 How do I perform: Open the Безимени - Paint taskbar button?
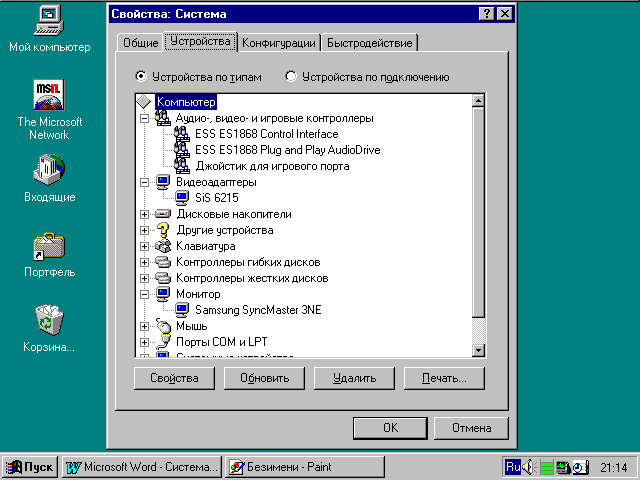tap(304, 467)
